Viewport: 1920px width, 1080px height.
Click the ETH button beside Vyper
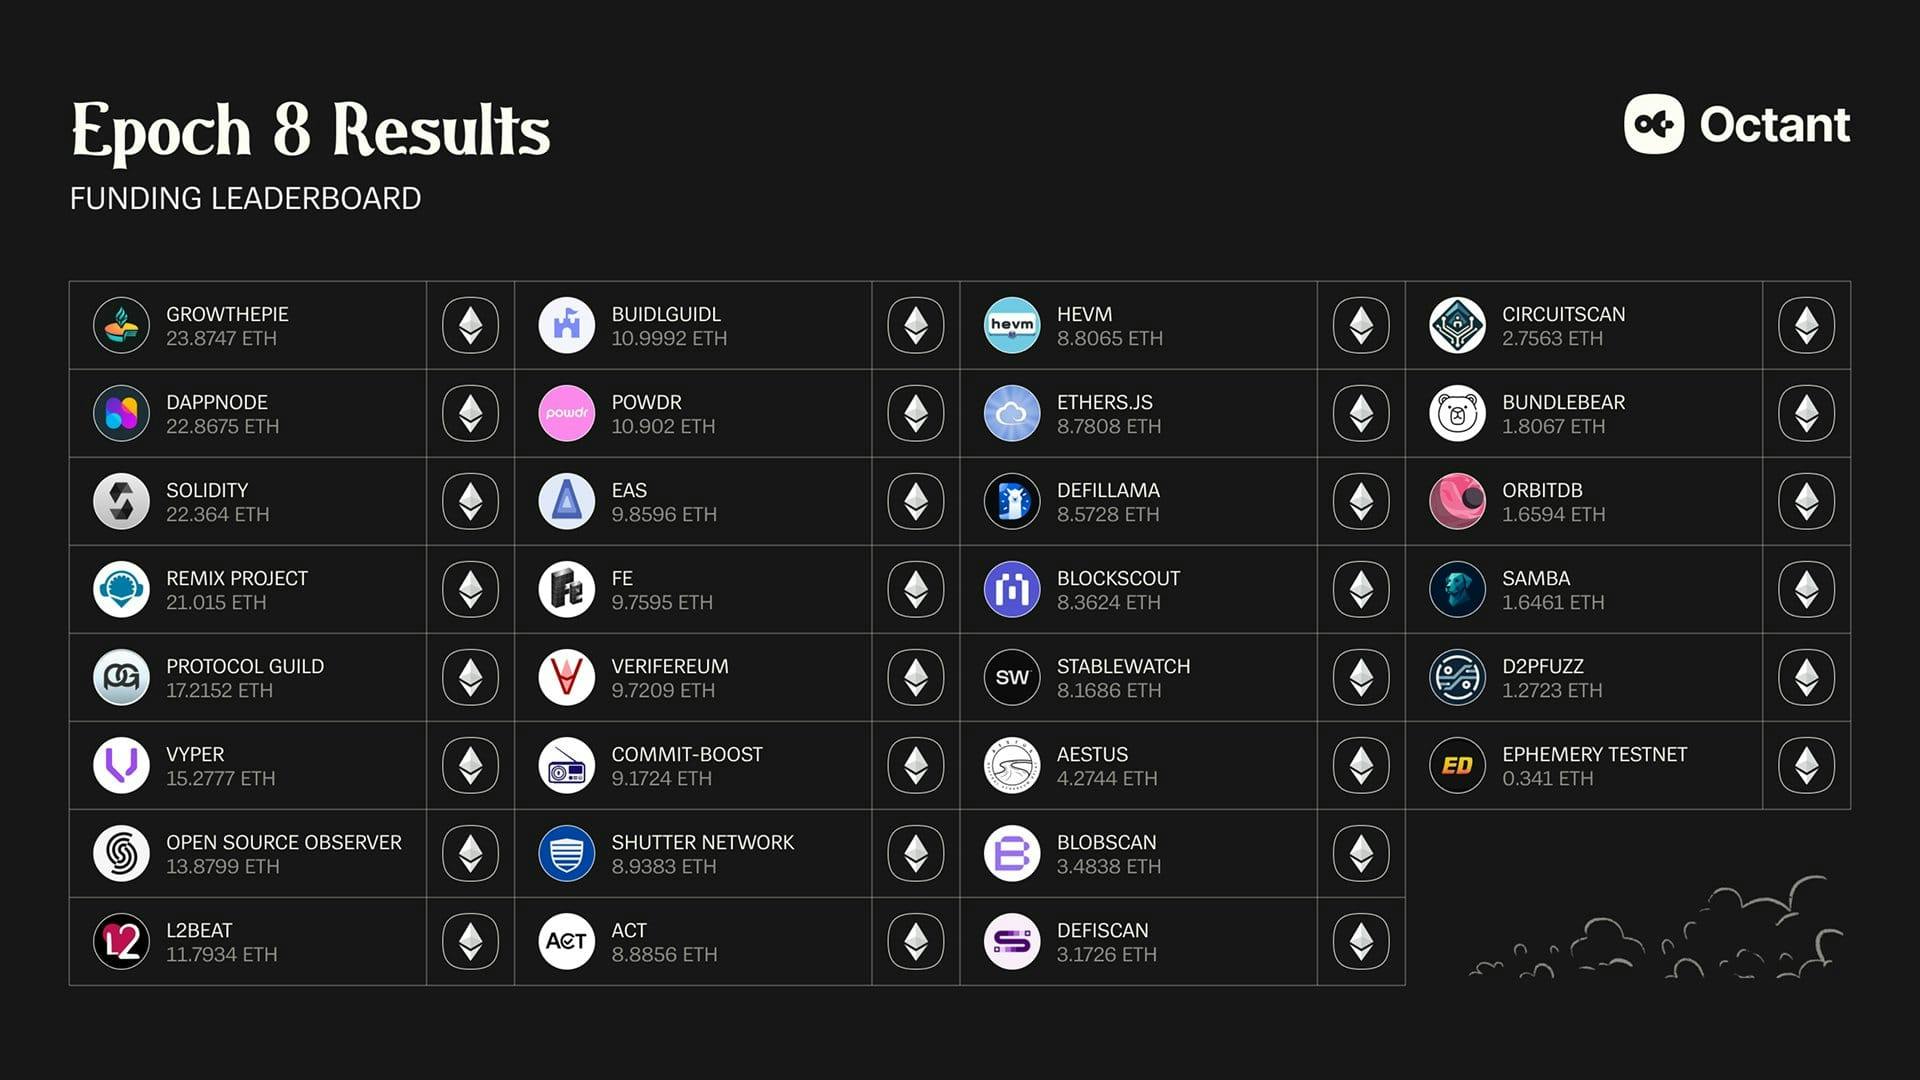[470, 766]
